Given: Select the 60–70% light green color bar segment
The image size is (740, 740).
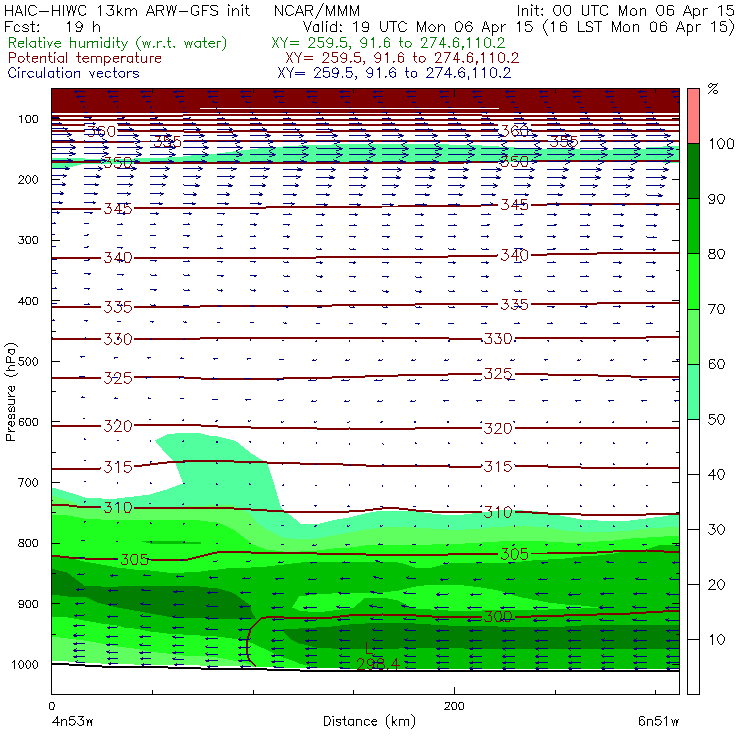Looking at the screenshot, I should pos(693,336).
